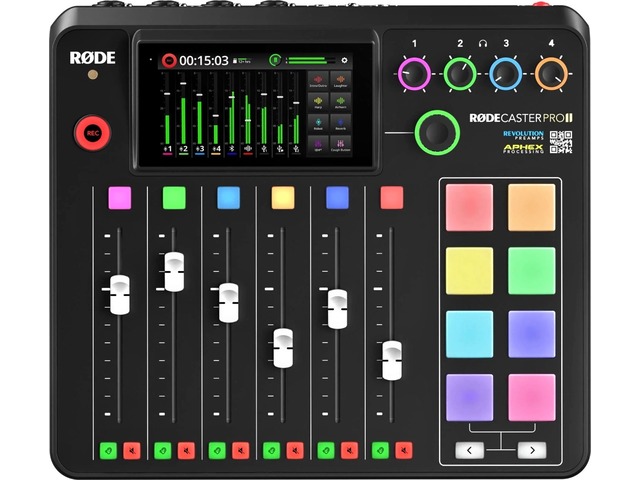The height and width of the screenshot is (480, 640).
Task: Mute the light blue channel with red button
Action: [240, 451]
